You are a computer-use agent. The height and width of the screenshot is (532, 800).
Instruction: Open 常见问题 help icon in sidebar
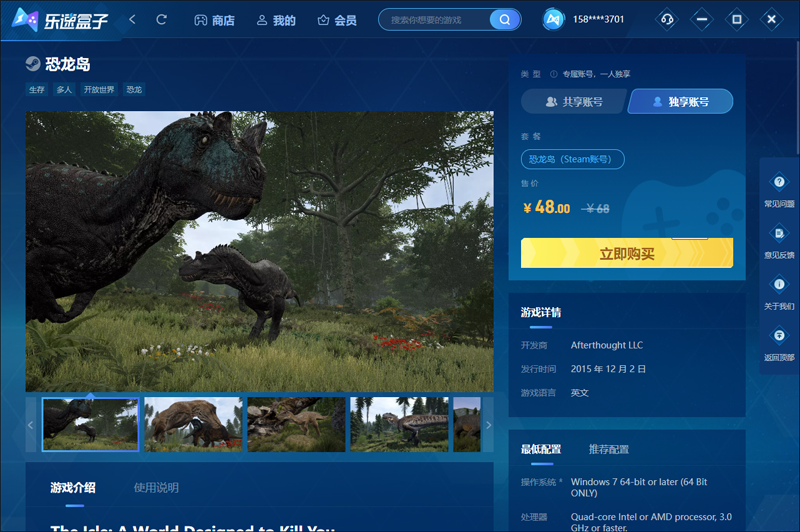pos(779,183)
